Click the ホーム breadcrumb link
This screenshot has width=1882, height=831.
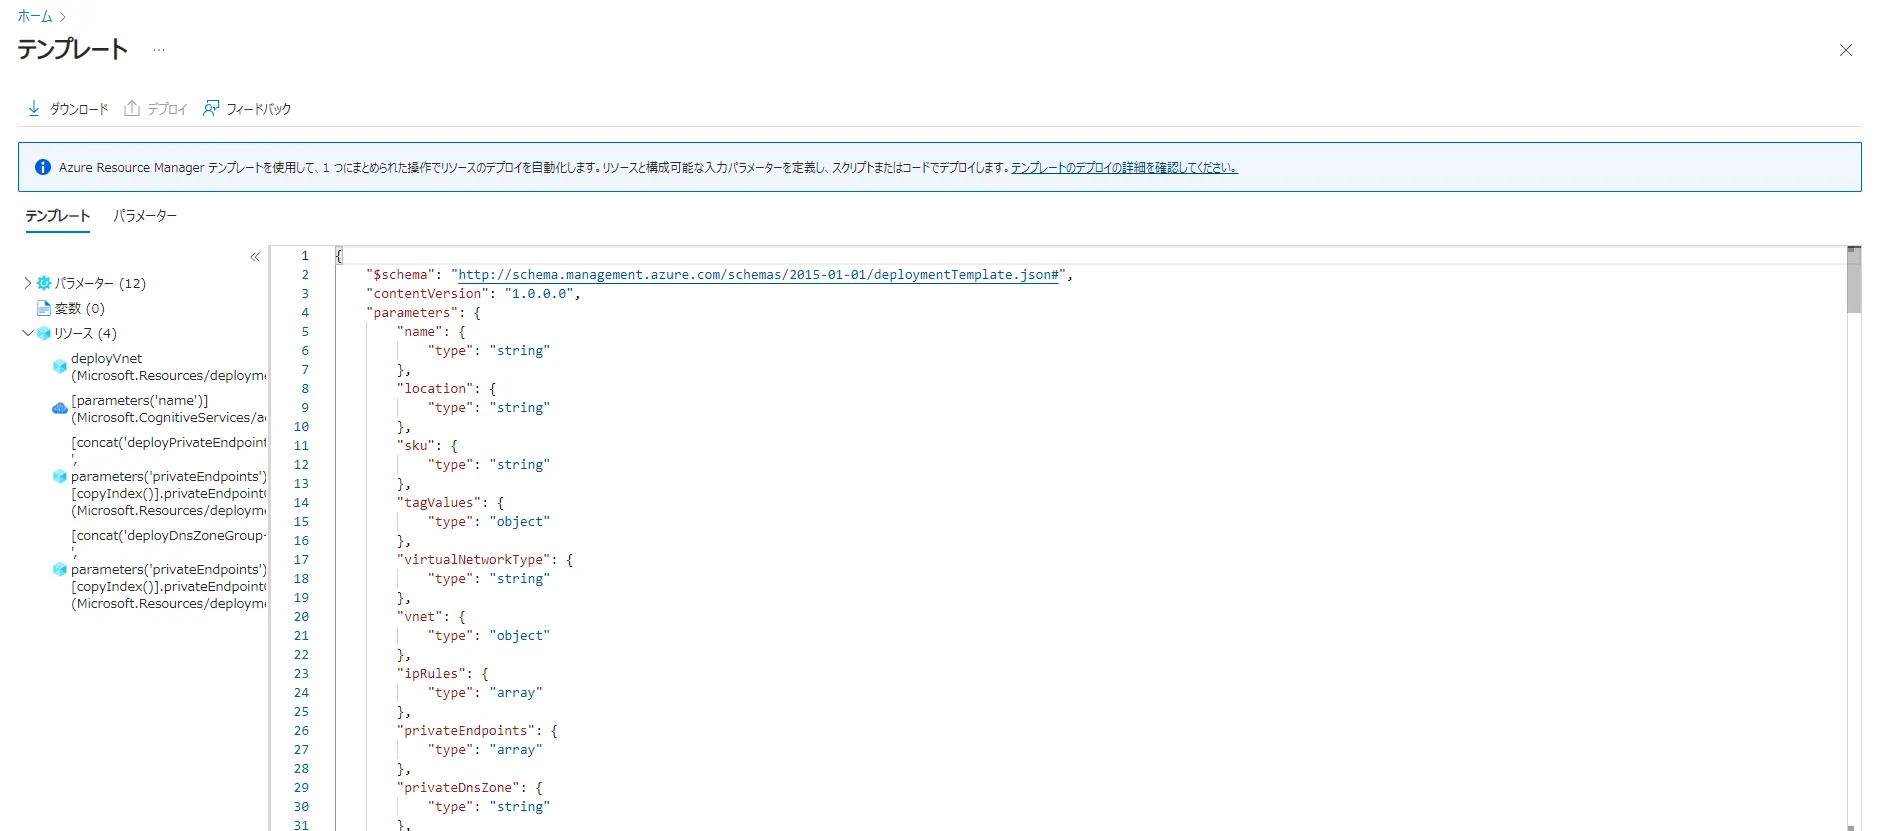pos(35,16)
